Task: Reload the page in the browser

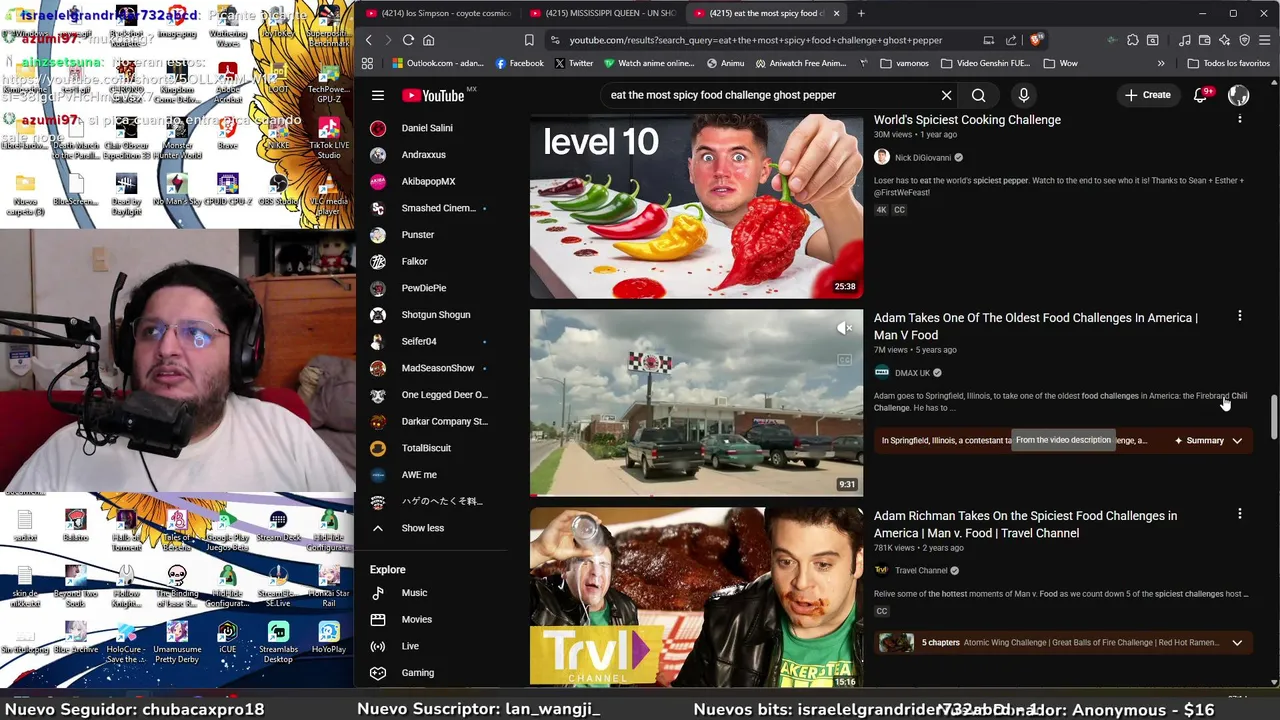Action: (x=408, y=40)
